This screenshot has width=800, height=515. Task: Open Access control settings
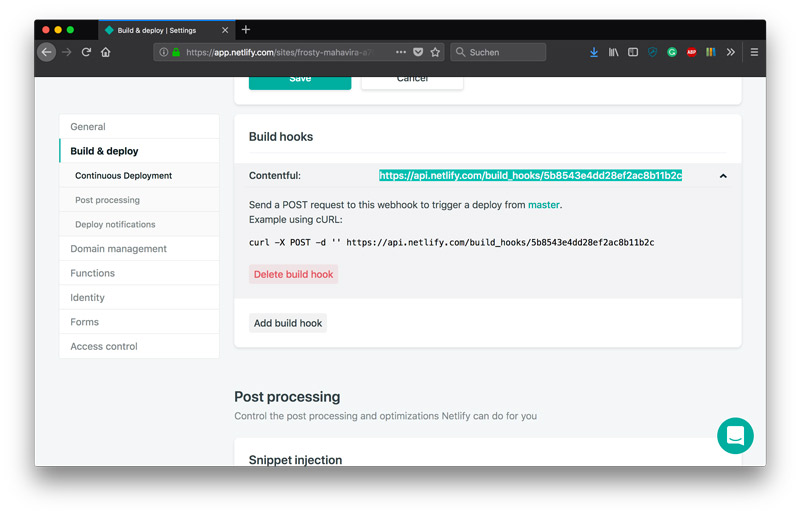click(139, 347)
